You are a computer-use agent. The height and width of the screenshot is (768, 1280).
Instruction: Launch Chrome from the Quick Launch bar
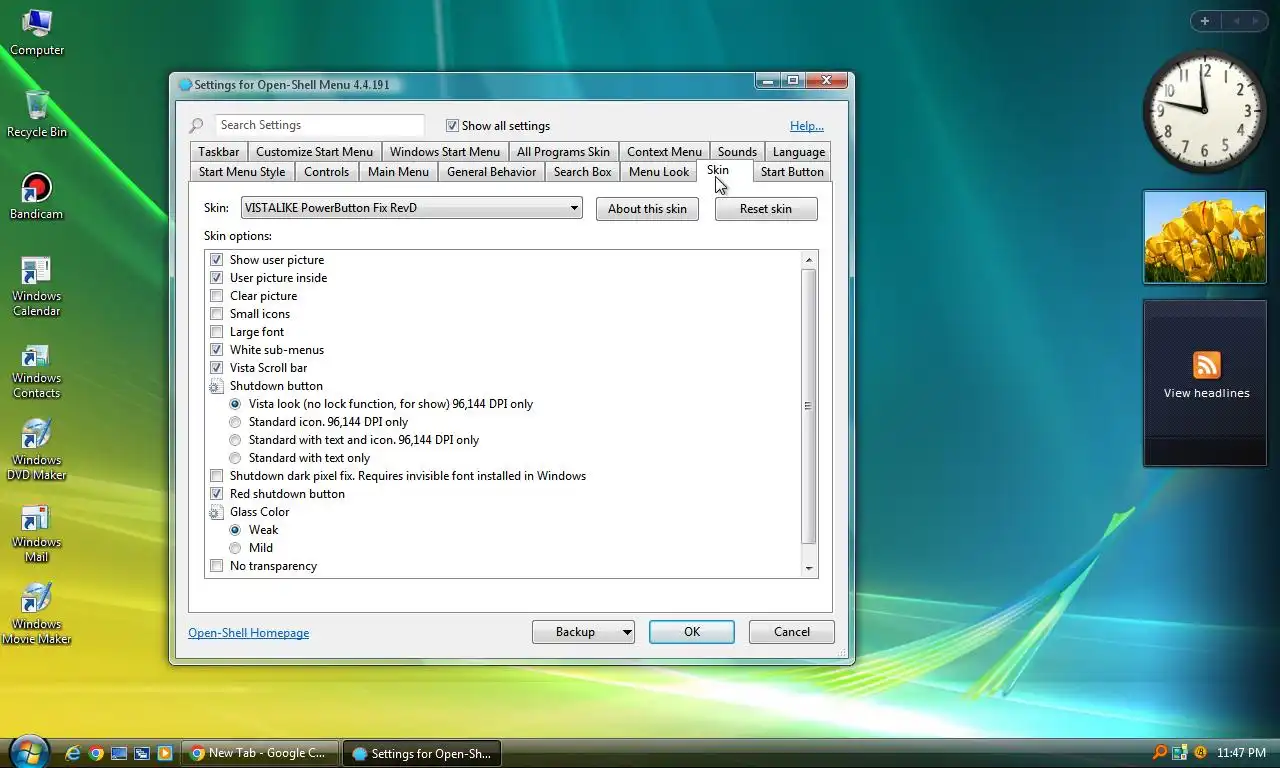pyautogui.click(x=96, y=753)
